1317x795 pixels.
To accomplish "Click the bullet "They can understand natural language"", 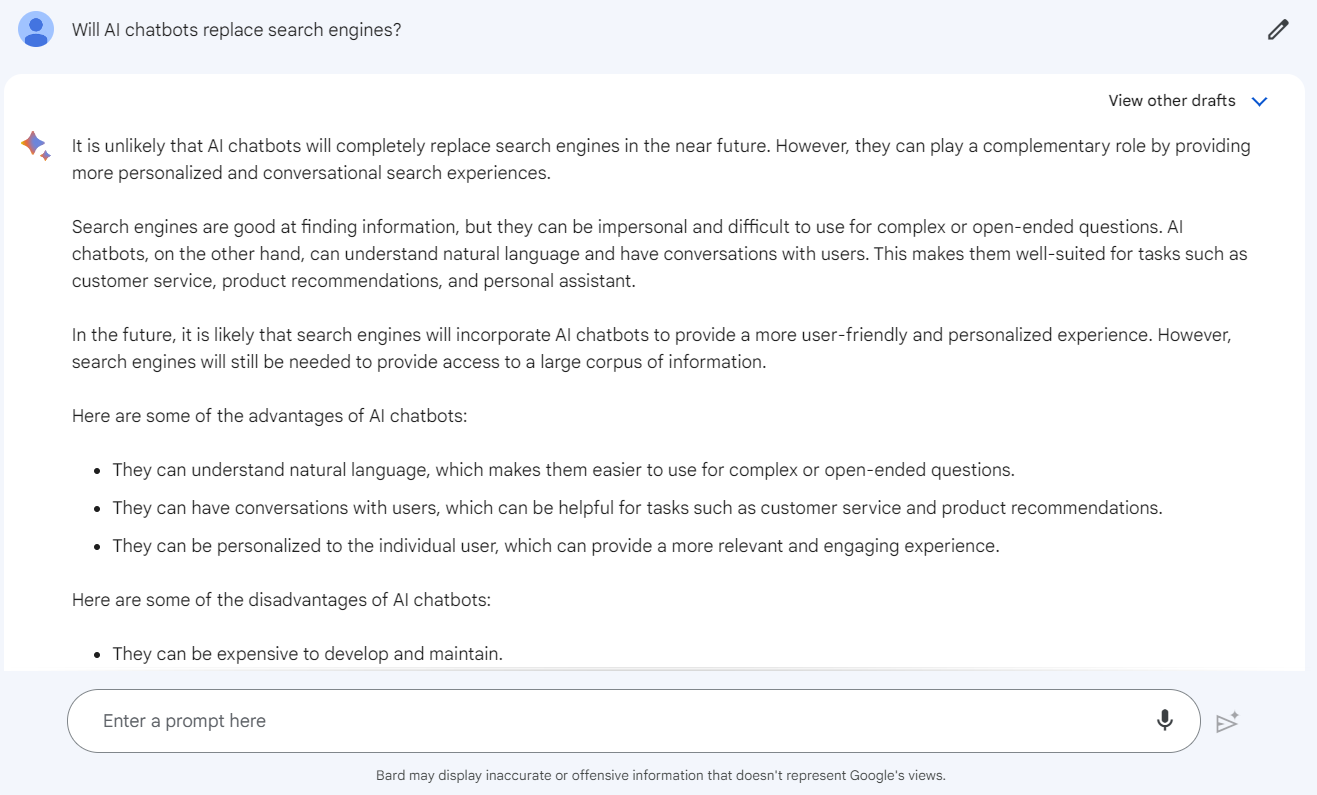I will (x=562, y=470).
